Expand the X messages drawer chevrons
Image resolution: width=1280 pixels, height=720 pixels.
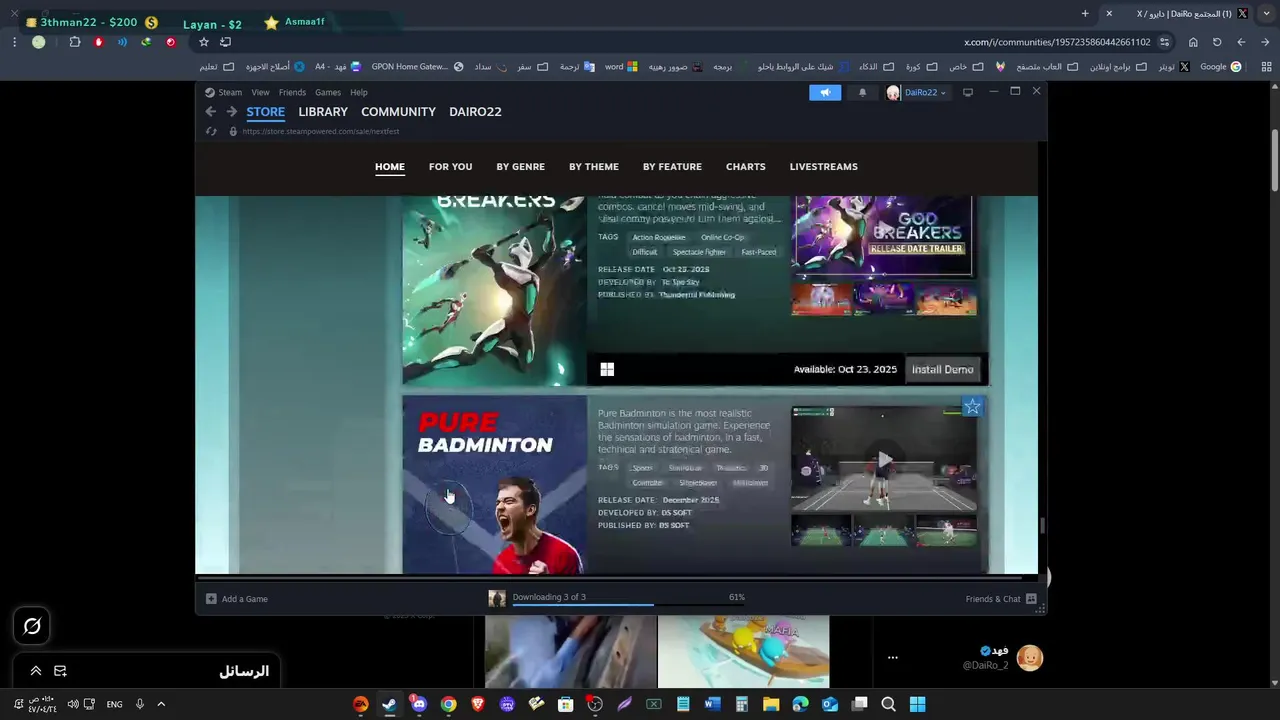35,671
